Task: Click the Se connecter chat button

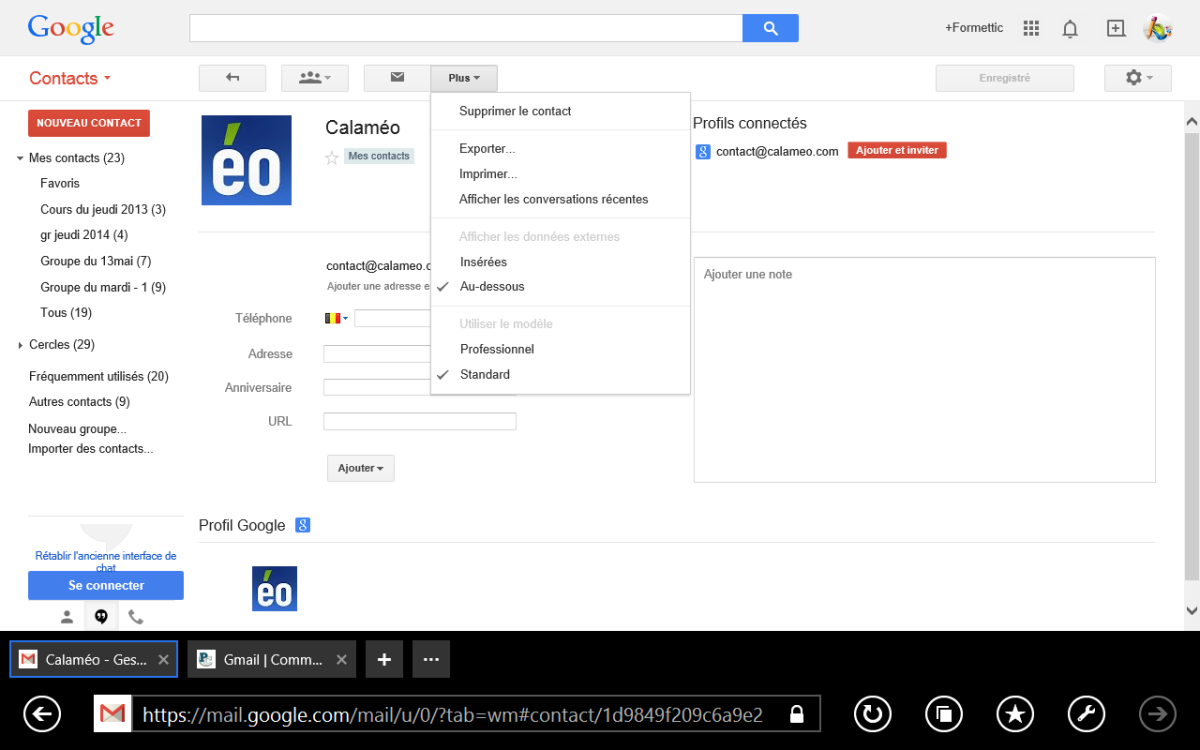Action: [x=106, y=585]
